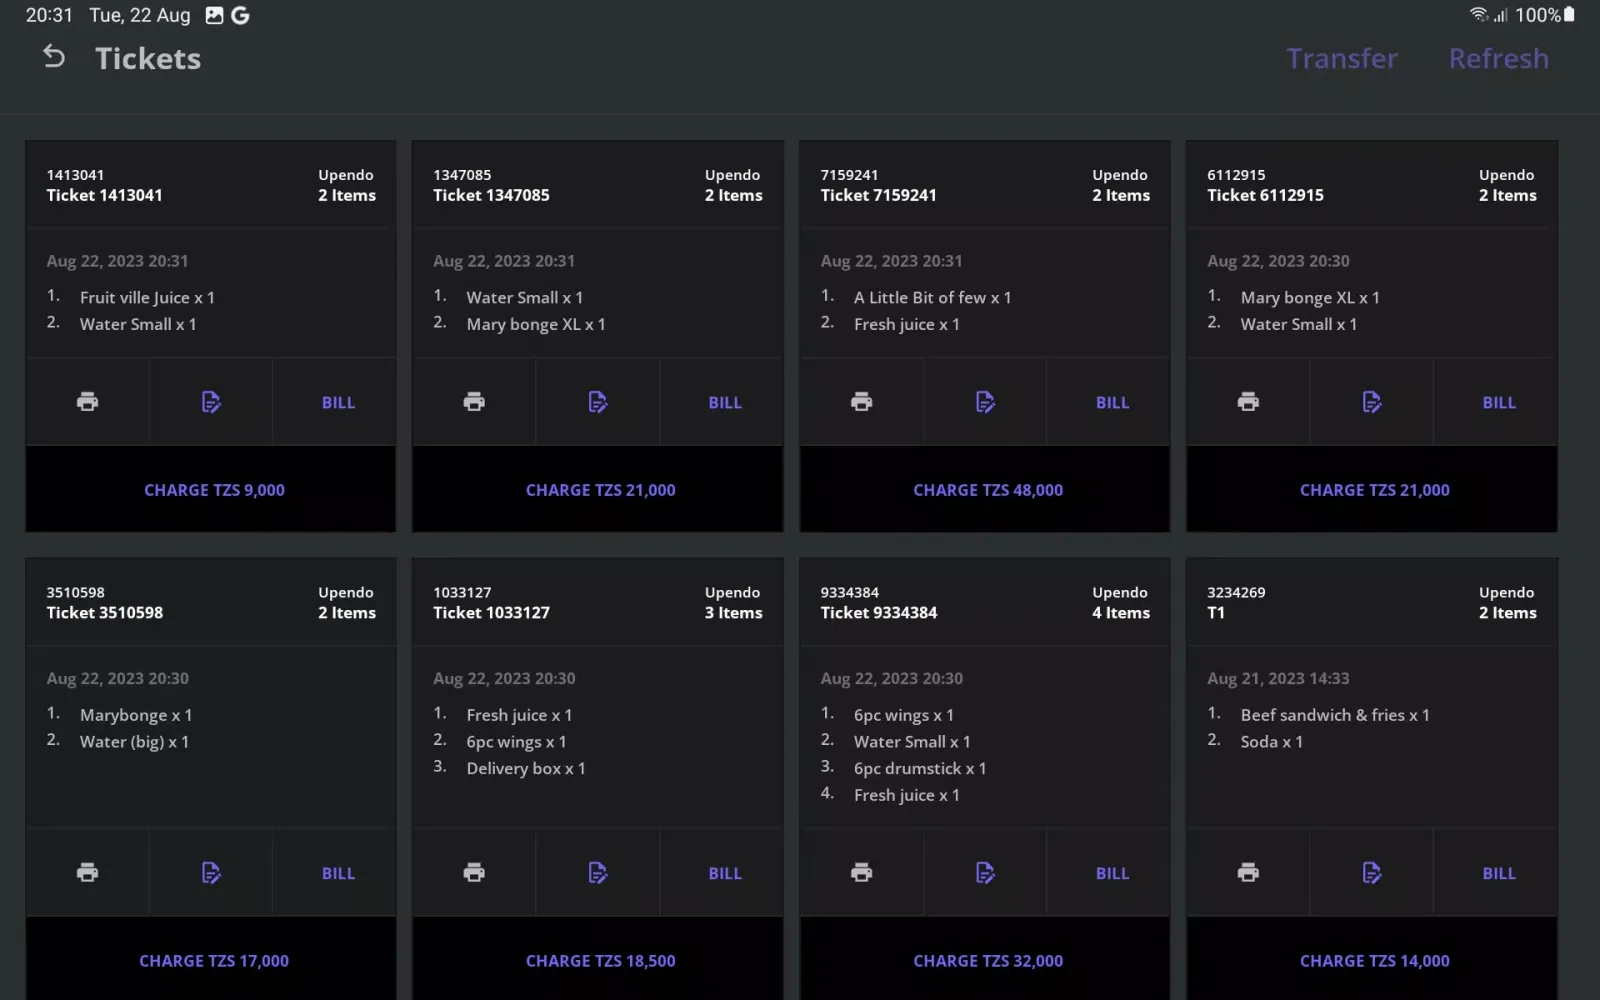The width and height of the screenshot is (1600, 1000).
Task: Click edit icon on ticket 6112915
Action: click(1372, 402)
